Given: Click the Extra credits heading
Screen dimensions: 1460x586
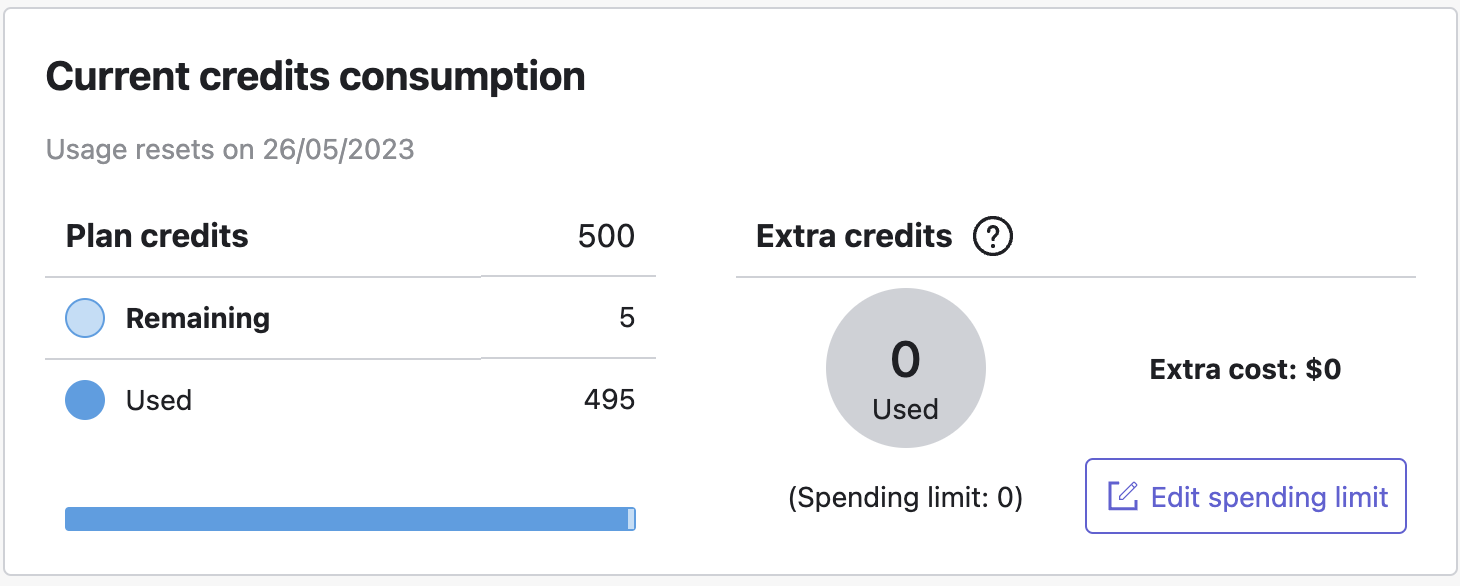Looking at the screenshot, I should click(854, 236).
